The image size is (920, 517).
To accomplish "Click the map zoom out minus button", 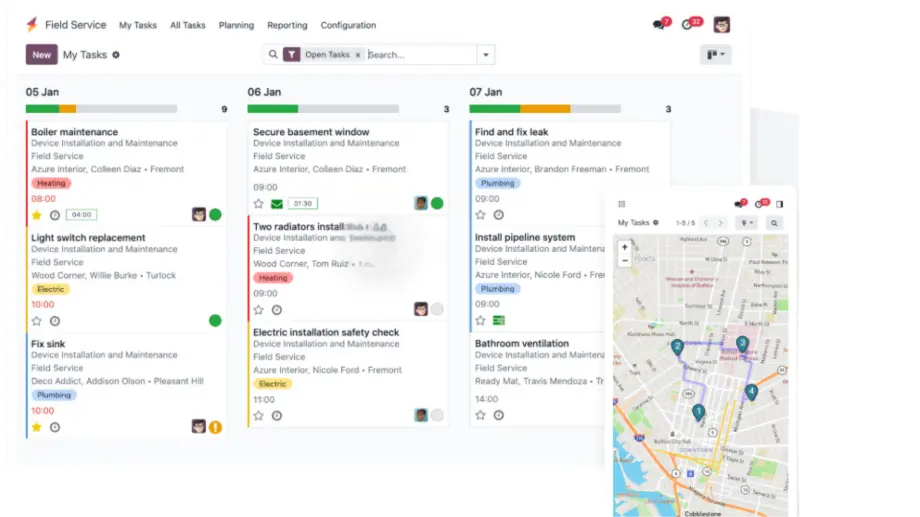I will (x=625, y=260).
